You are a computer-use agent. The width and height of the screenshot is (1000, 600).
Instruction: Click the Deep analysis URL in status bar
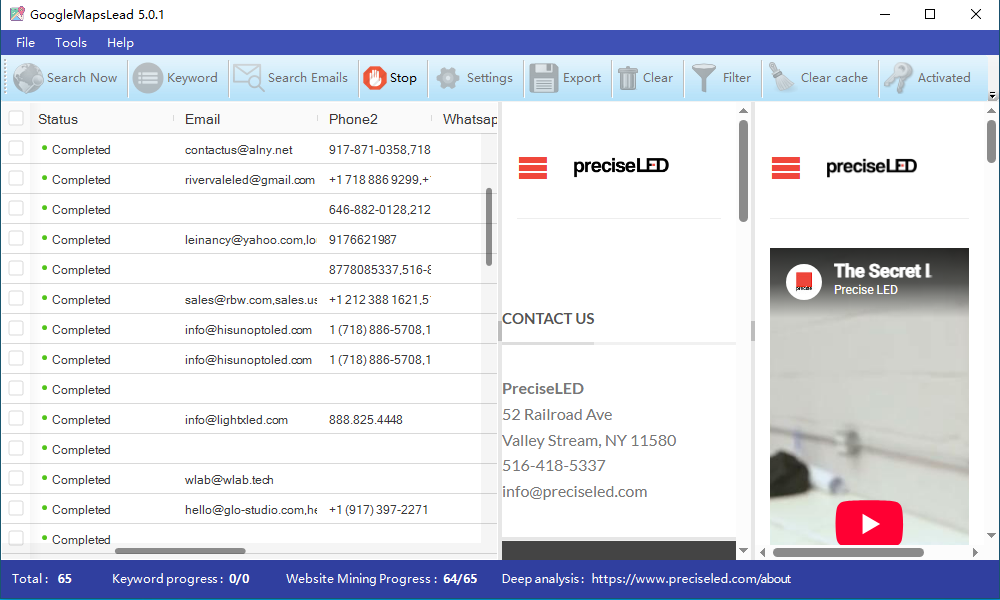point(691,579)
